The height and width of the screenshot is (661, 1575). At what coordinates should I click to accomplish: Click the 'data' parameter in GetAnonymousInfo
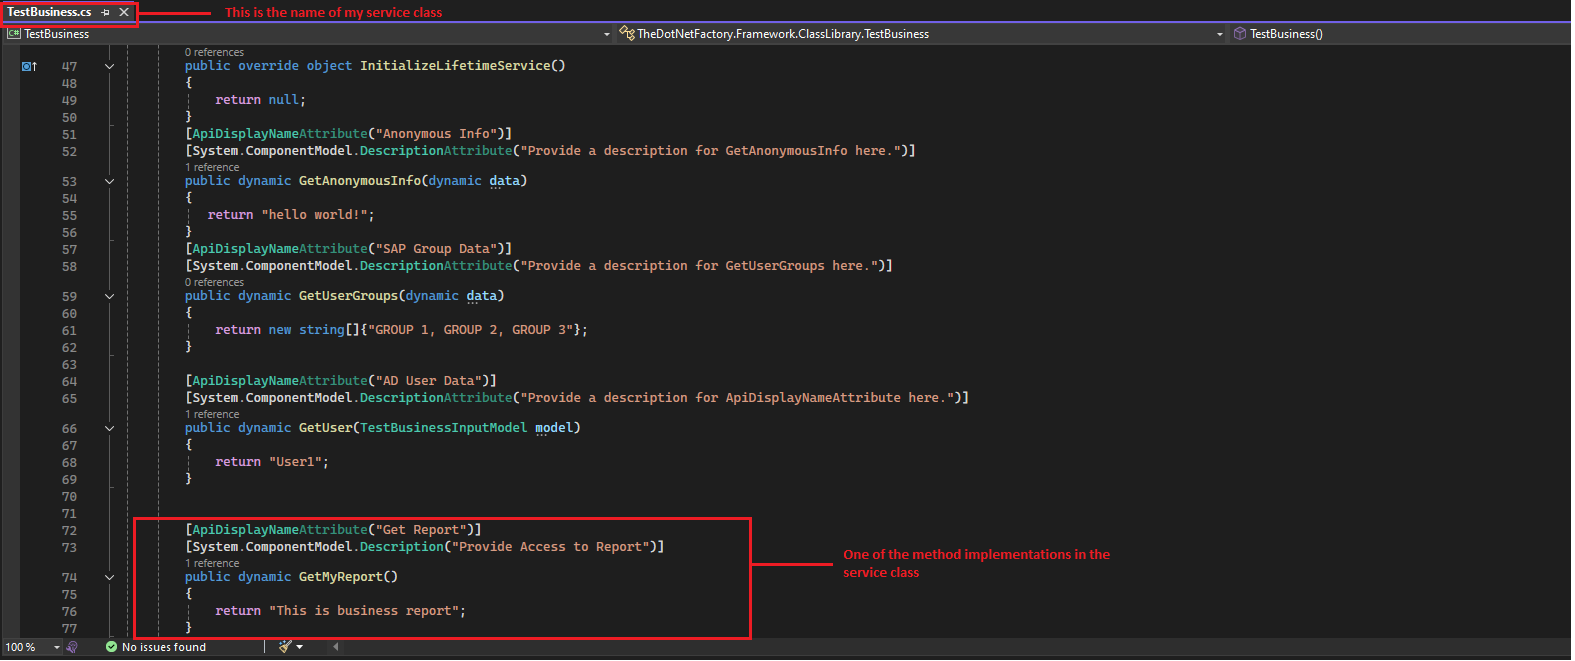pyautogui.click(x=504, y=181)
